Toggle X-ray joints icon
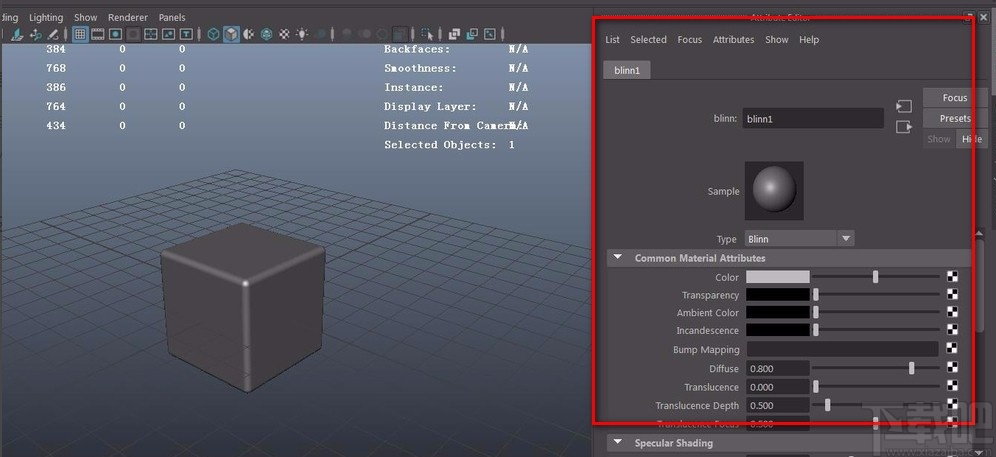Image resolution: width=996 pixels, height=457 pixels. point(490,34)
